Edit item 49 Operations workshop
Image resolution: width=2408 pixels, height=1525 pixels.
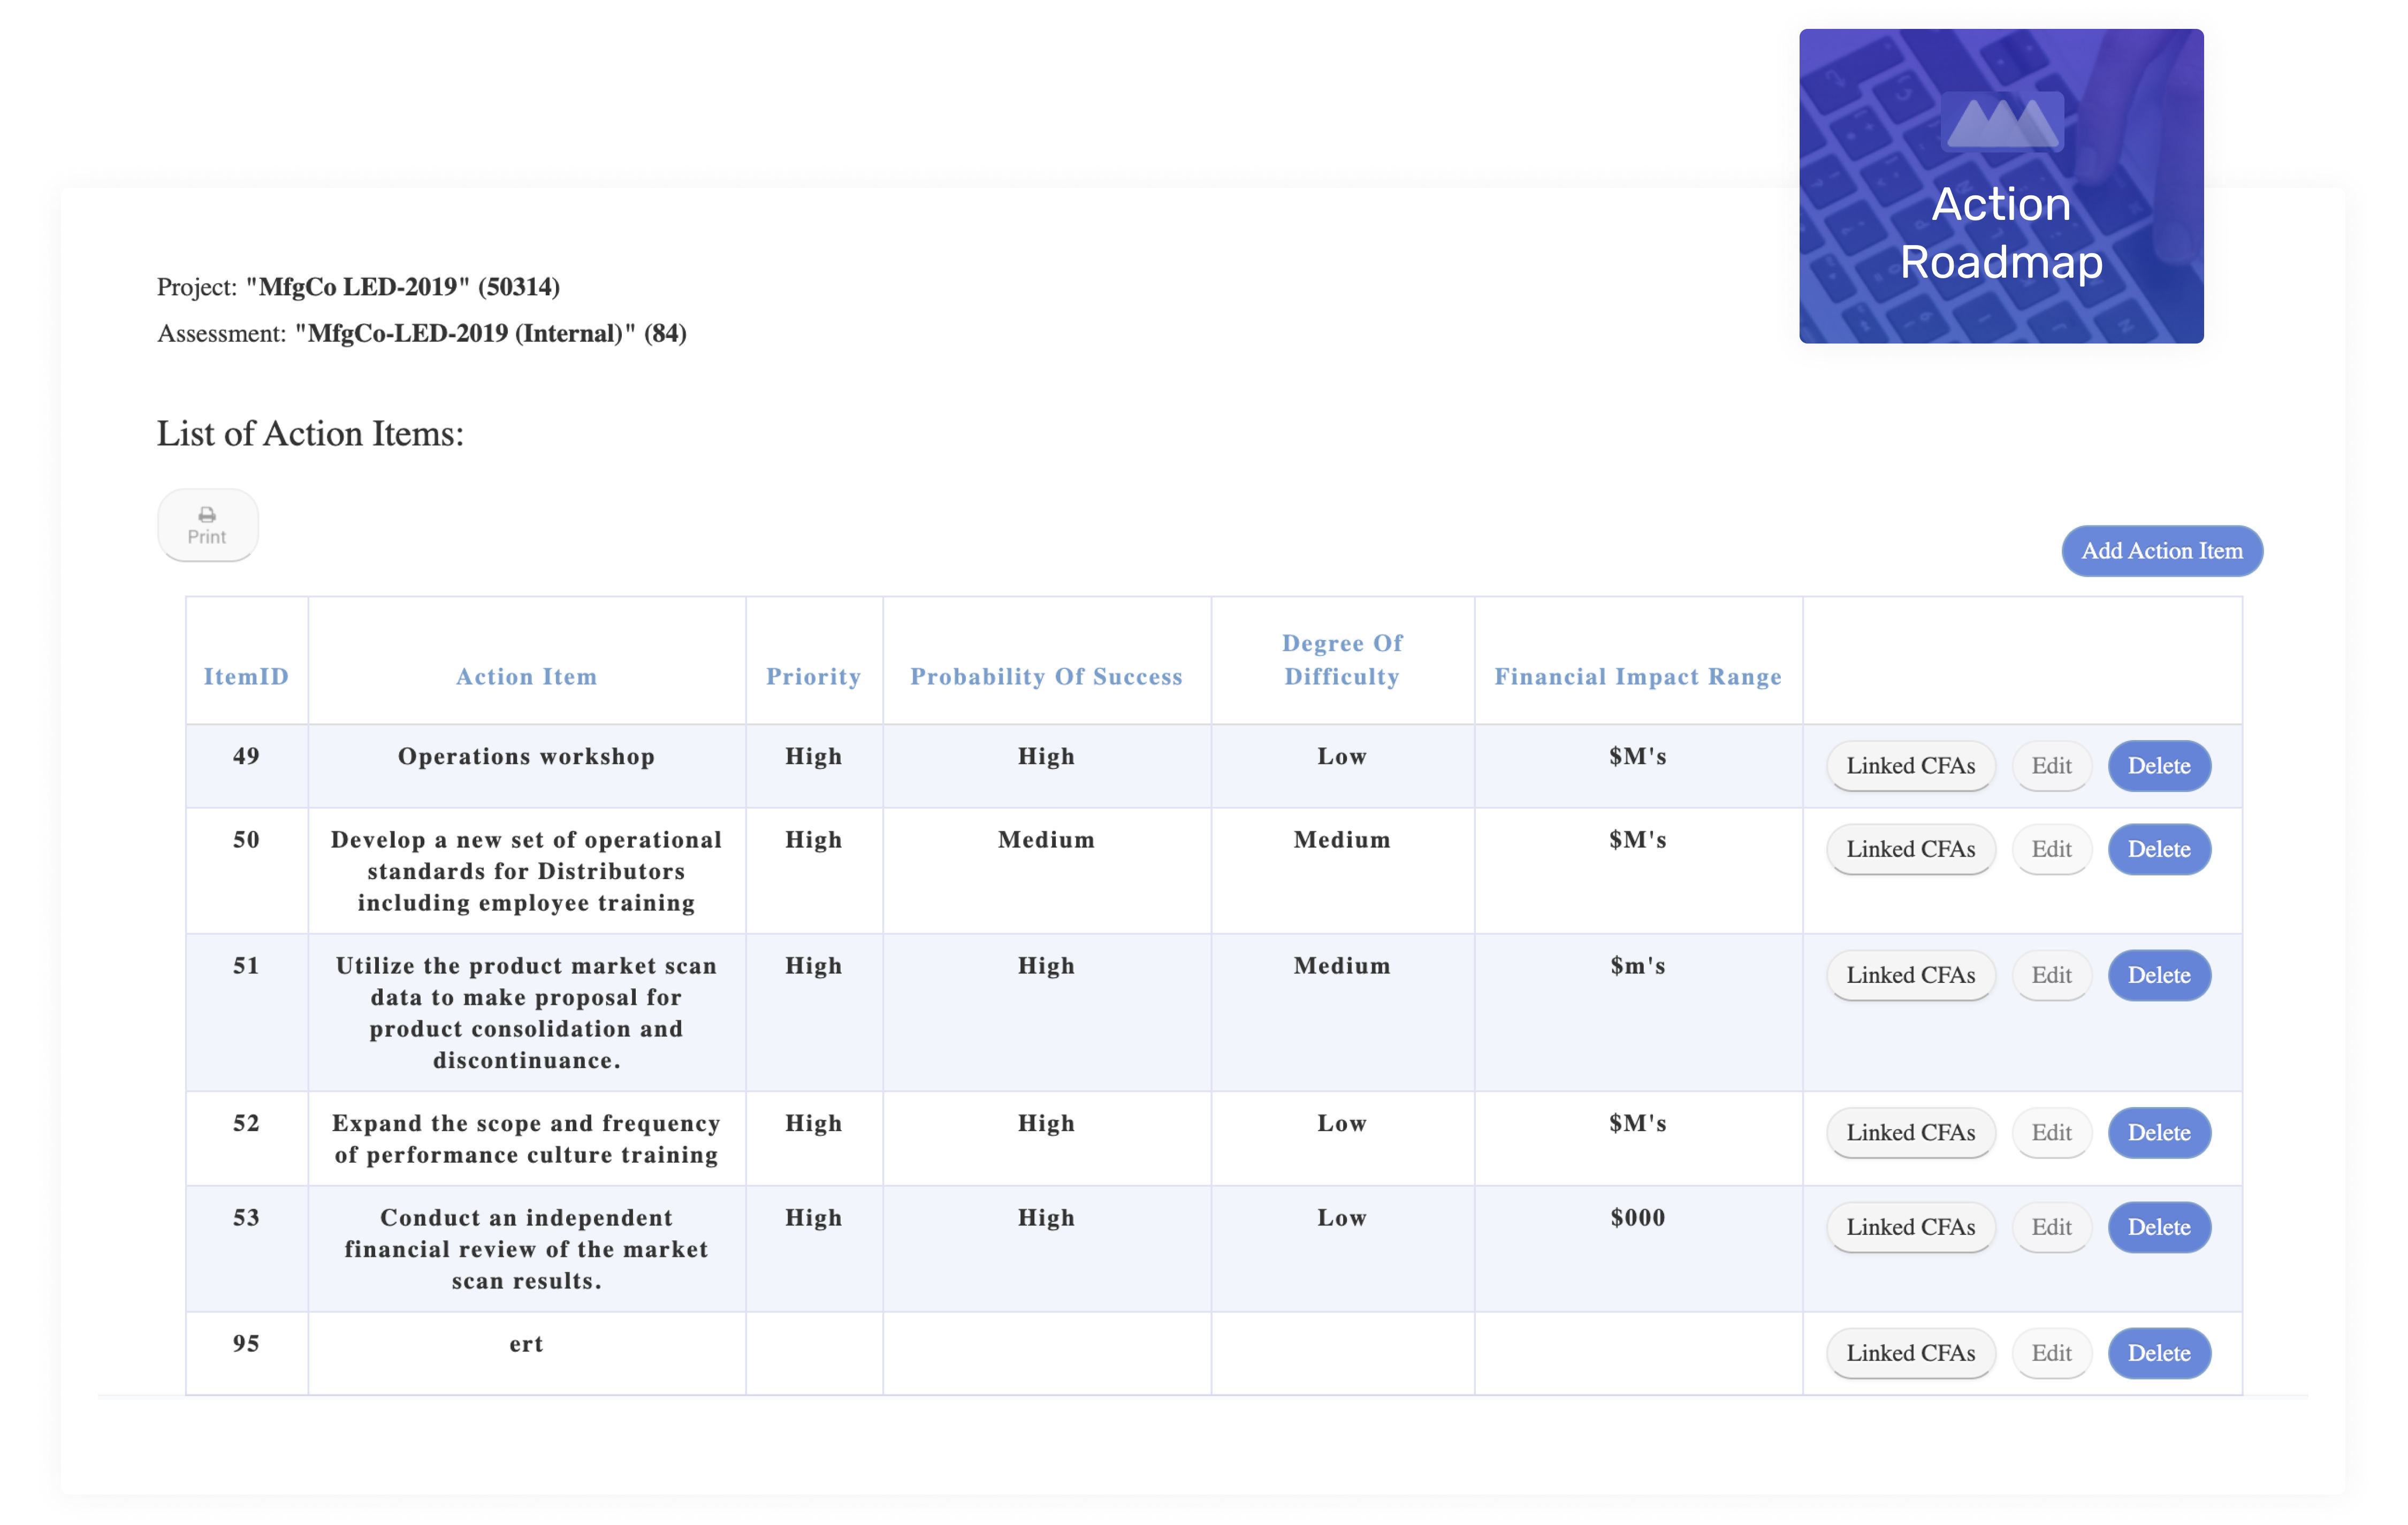pos(2051,766)
